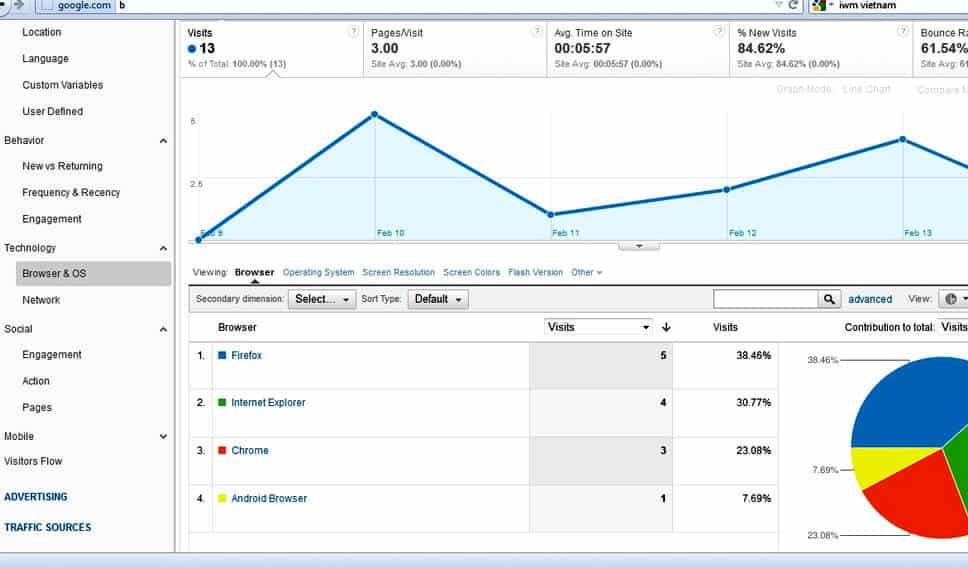Click the Browser column header

tap(237, 327)
